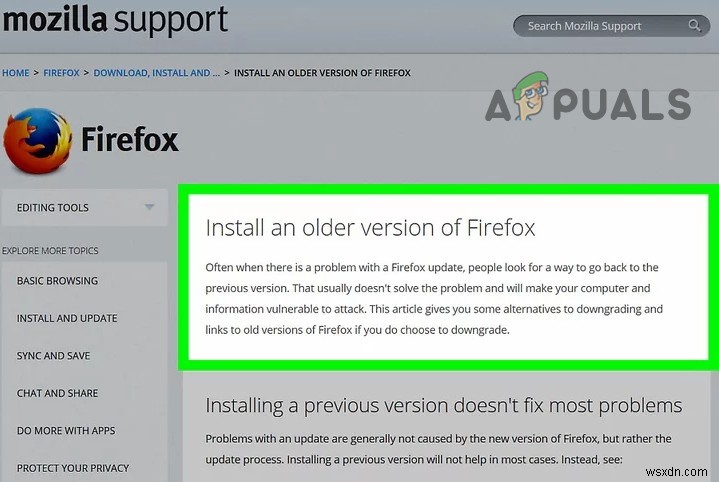Open Do More With Apps topic
Image resolution: width=719 pixels, height=482 pixels.
click(x=66, y=431)
